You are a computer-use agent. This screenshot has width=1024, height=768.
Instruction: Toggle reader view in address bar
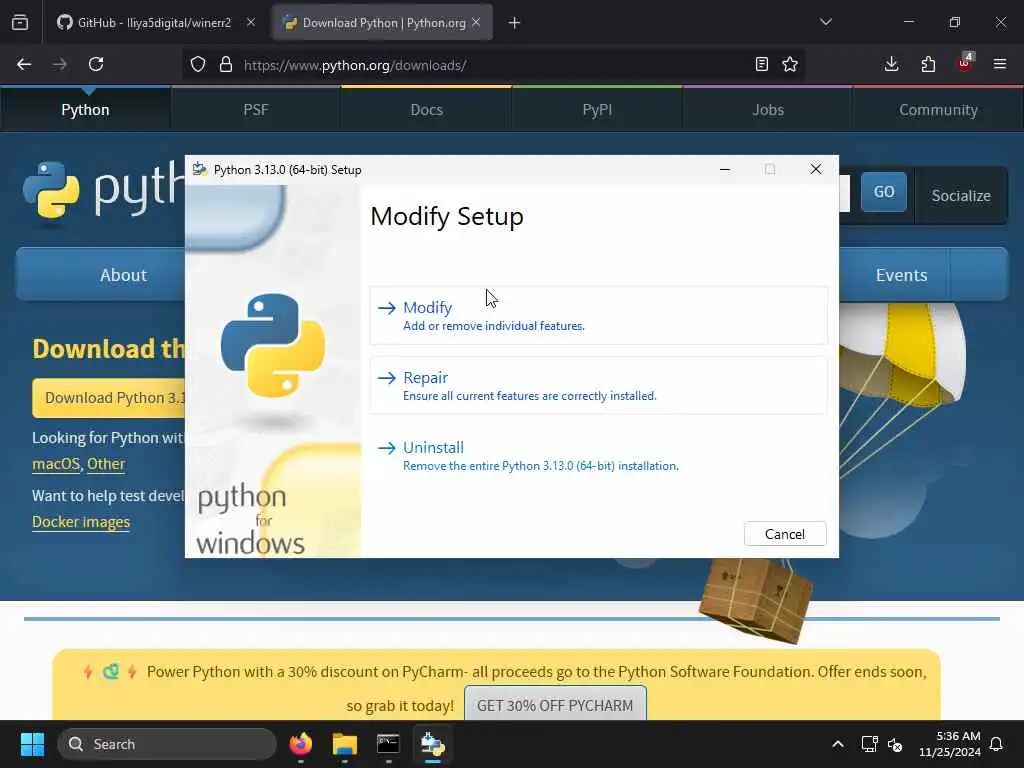point(761,64)
